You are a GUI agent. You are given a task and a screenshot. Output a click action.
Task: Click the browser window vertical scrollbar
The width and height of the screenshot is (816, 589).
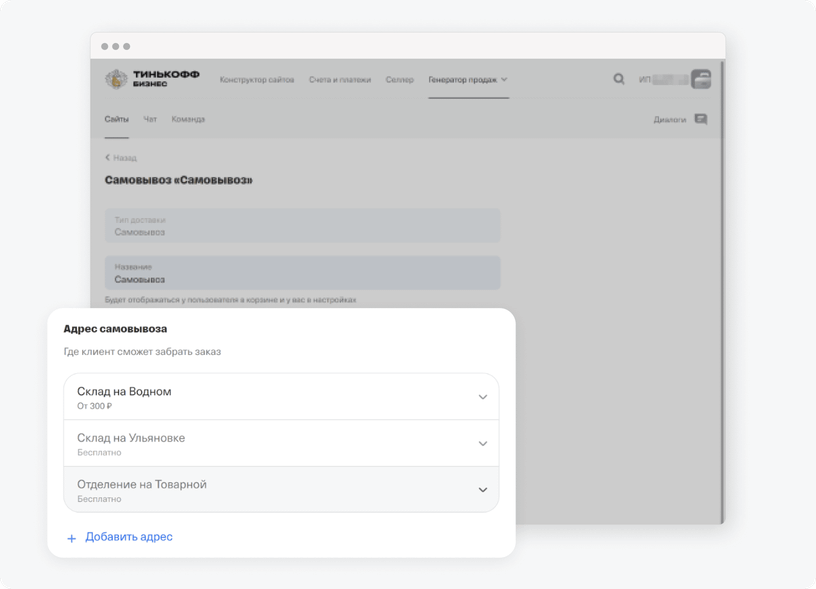[x=722, y=291]
